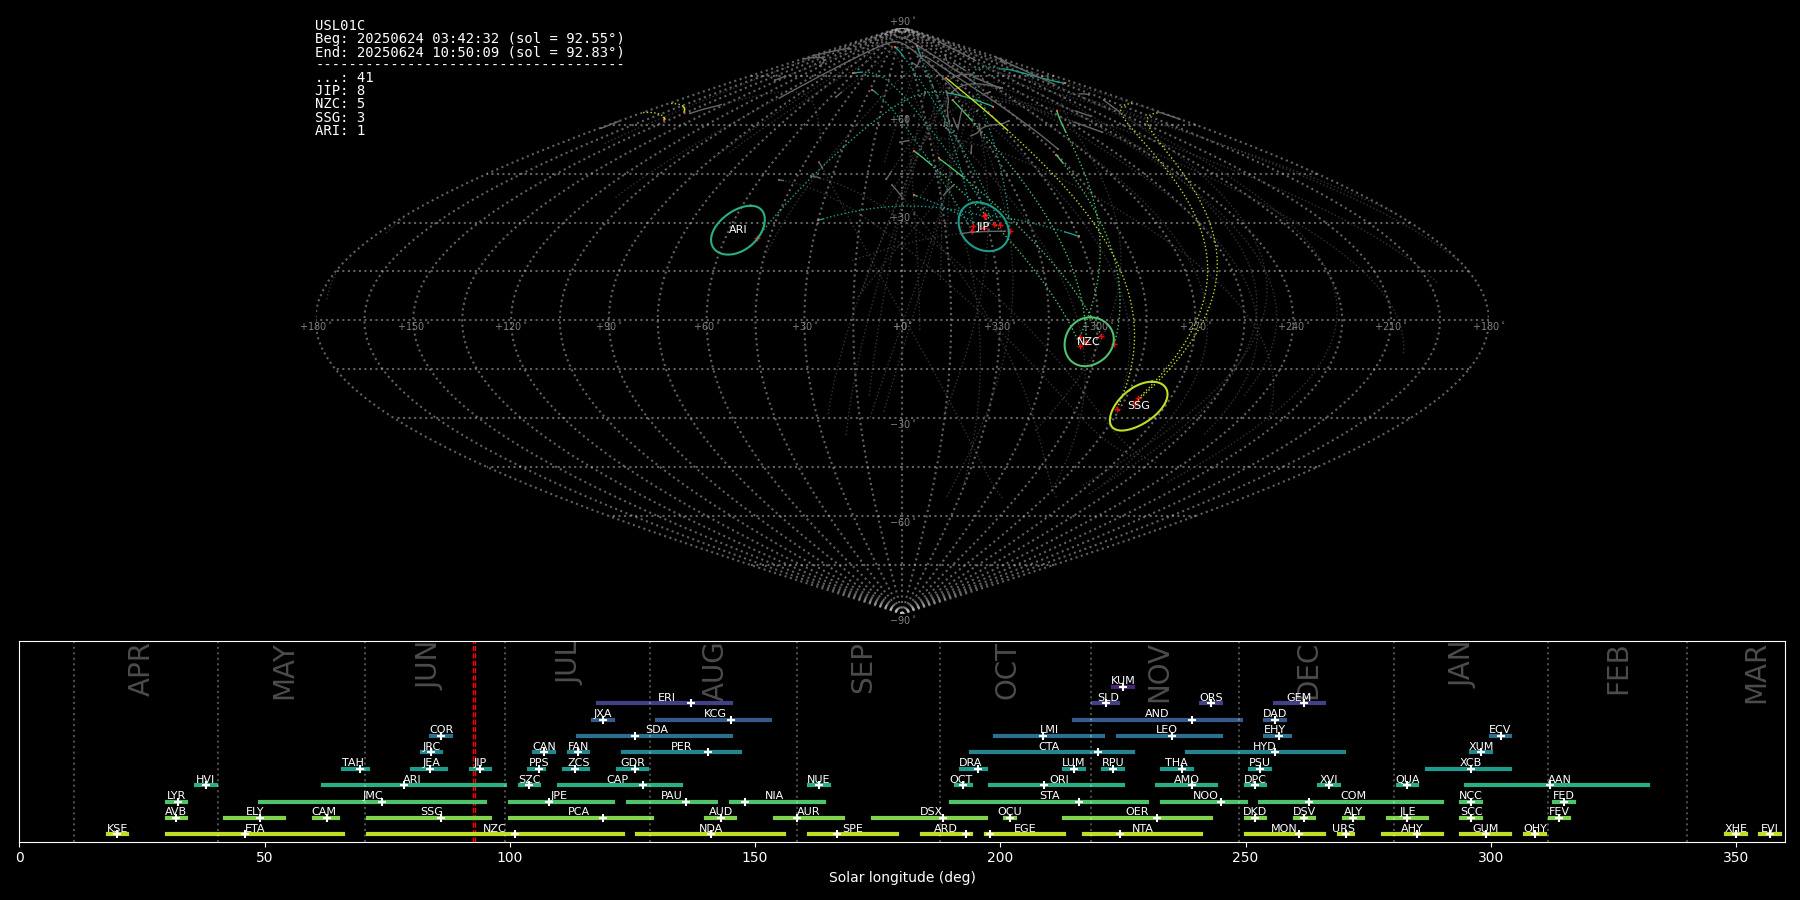Click the COR shower label in timeline
The width and height of the screenshot is (1800, 900).
(441, 730)
